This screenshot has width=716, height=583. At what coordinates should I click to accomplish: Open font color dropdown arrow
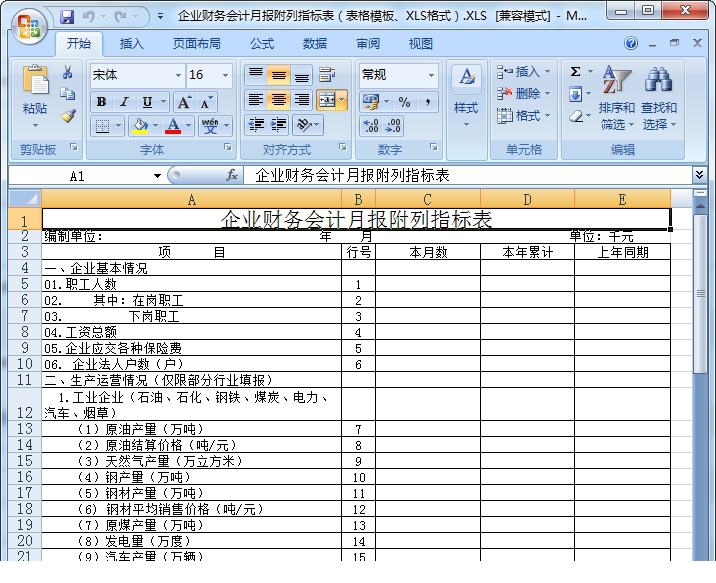(x=188, y=126)
